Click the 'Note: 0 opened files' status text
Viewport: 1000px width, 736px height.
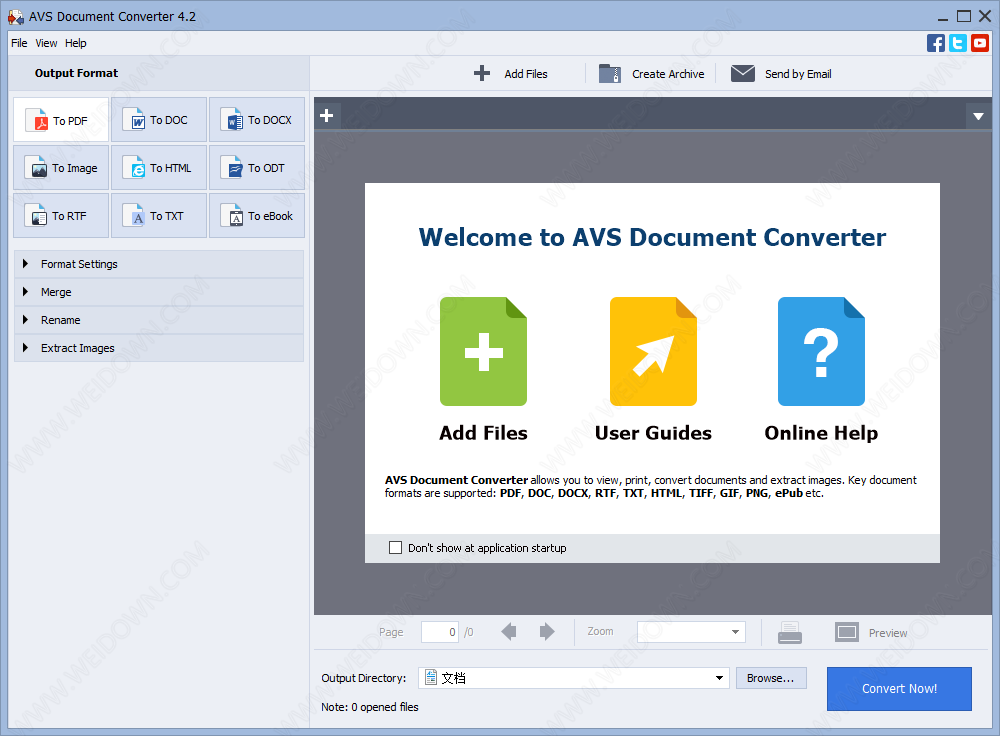[x=370, y=707]
